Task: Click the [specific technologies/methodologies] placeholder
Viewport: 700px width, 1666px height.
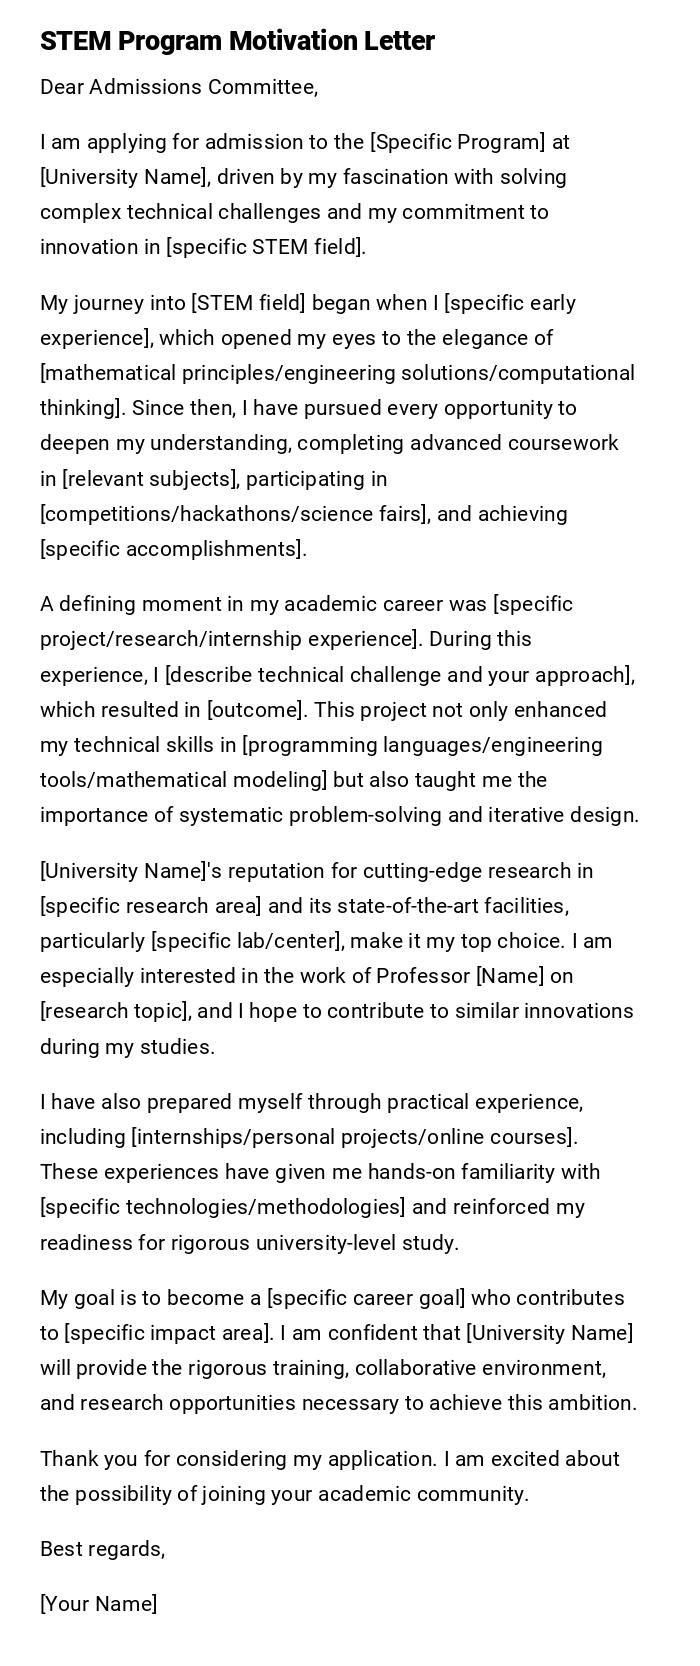Action: pyautogui.click(x=222, y=1207)
